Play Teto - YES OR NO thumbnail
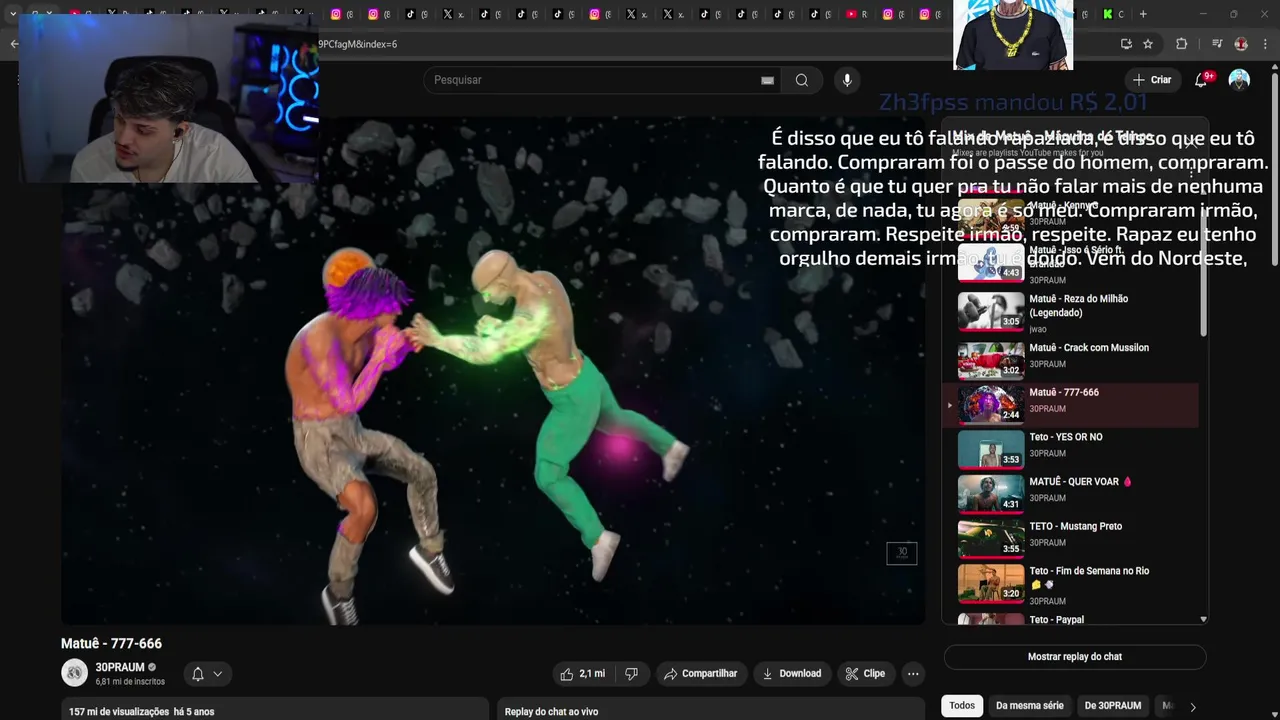Viewport: 1280px width, 720px height. [991, 450]
